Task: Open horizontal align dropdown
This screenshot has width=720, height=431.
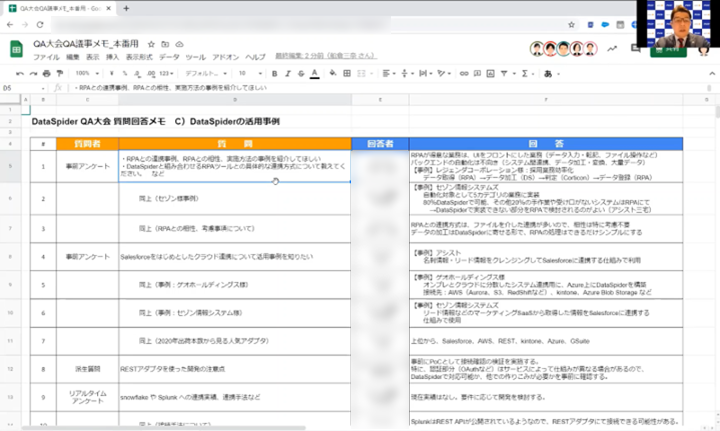Action: click(x=388, y=73)
